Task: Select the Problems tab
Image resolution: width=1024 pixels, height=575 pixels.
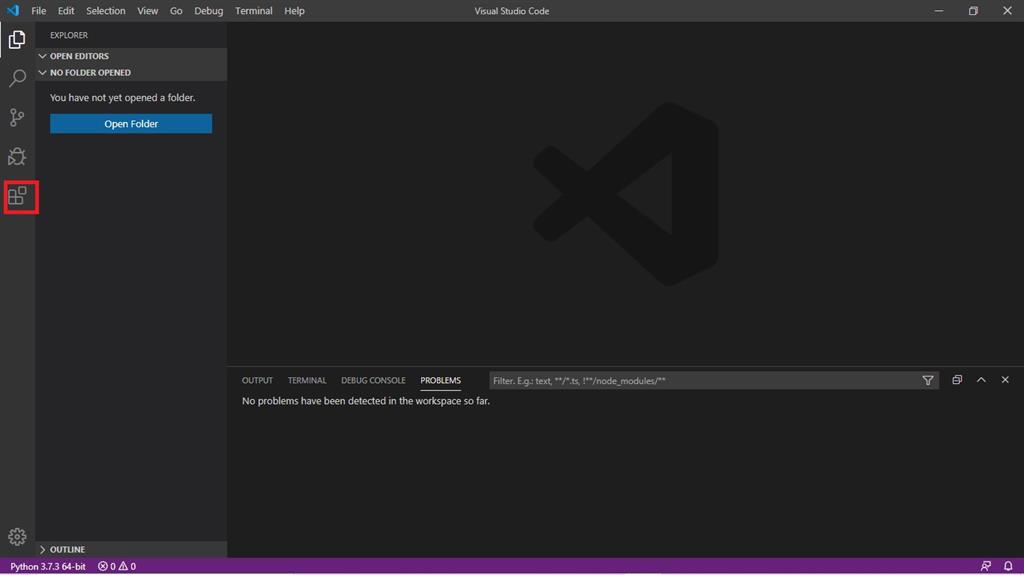Action: pos(440,380)
